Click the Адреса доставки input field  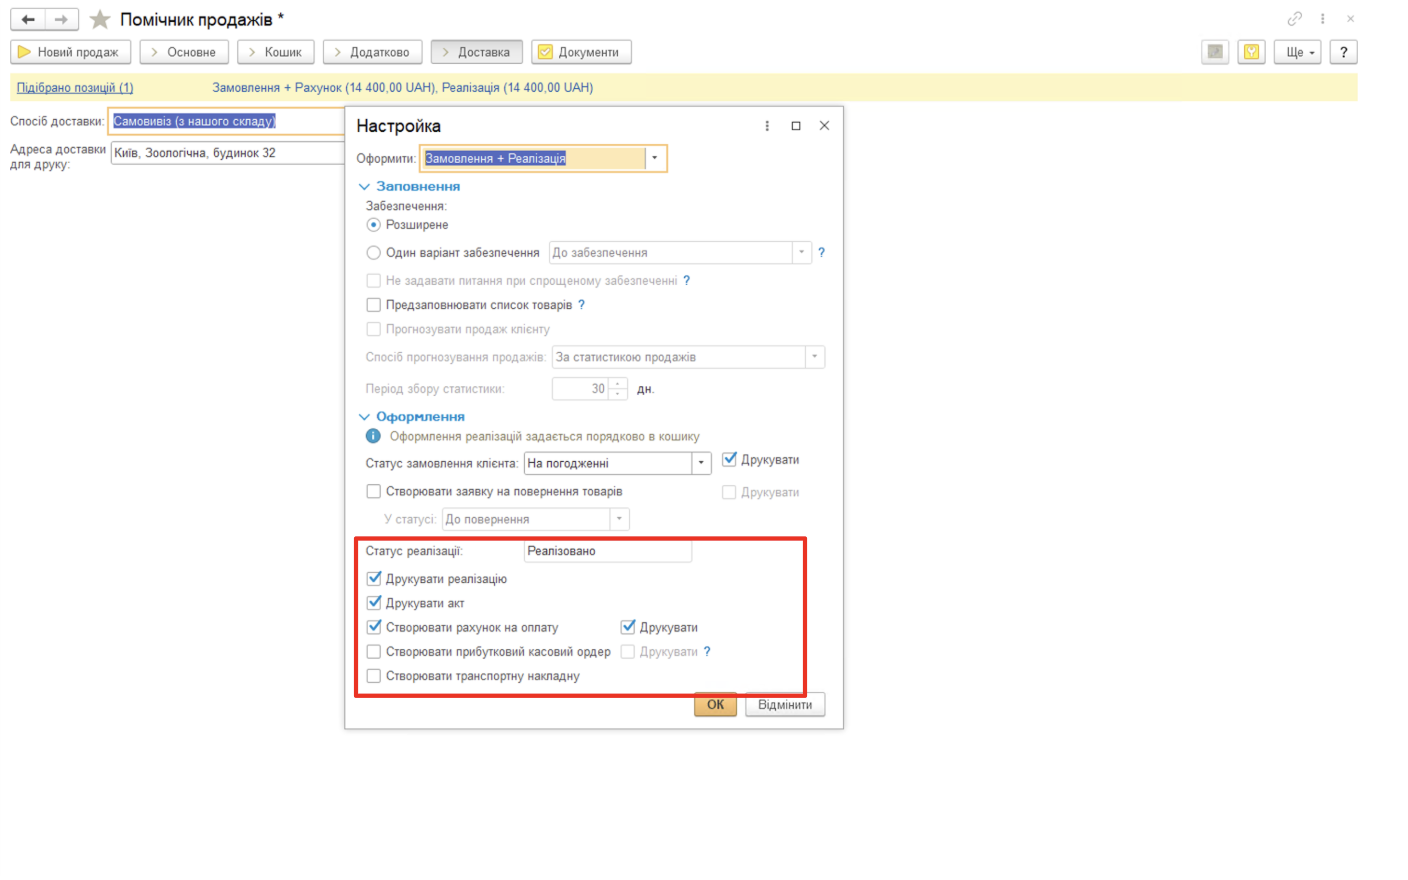226,153
